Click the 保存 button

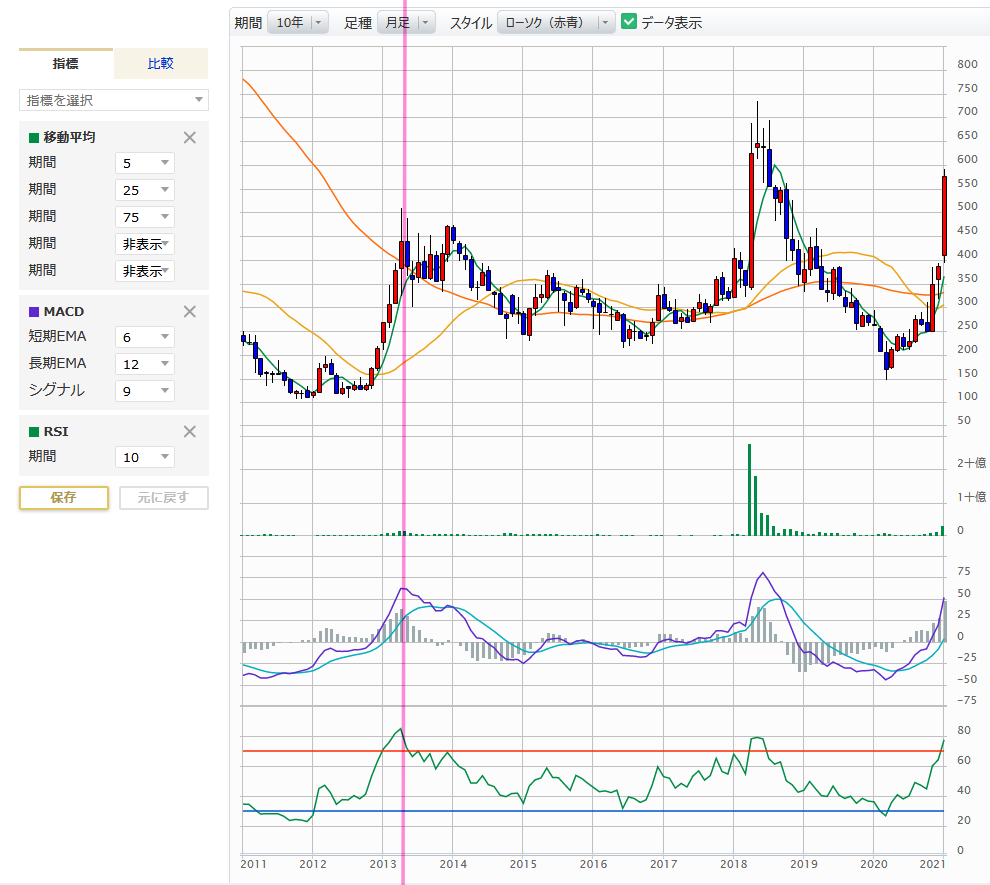[64, 497]
